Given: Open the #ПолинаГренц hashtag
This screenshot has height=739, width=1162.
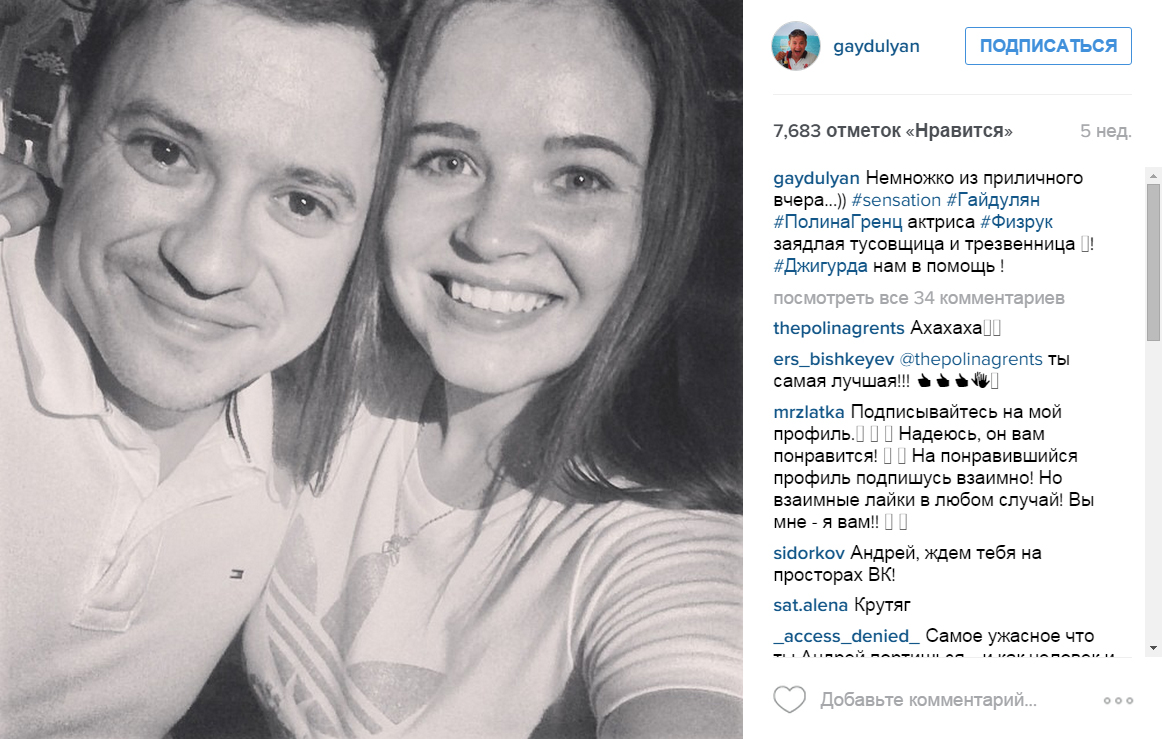Looking at the screenshot, I should click(x=837, y=222).
